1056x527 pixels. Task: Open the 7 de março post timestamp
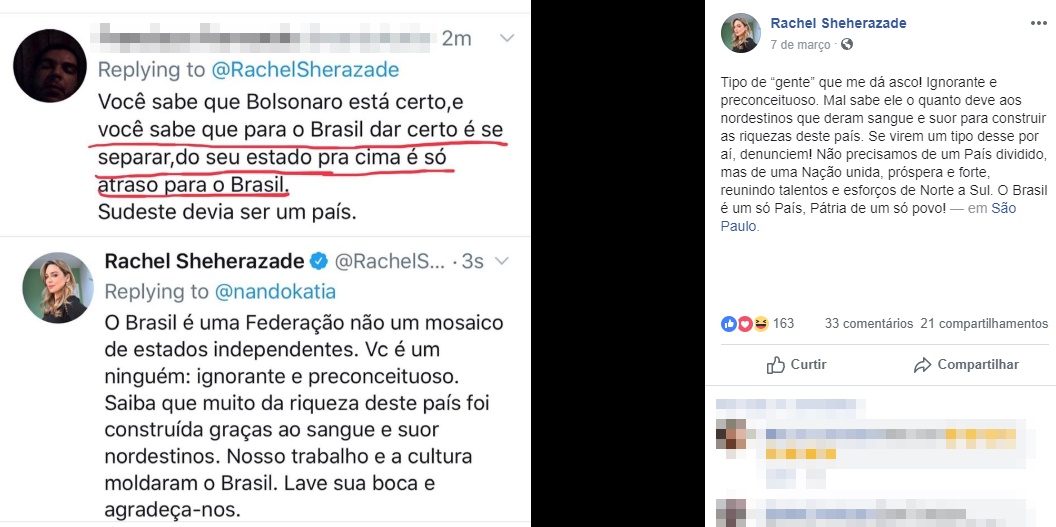click(800, 44)
